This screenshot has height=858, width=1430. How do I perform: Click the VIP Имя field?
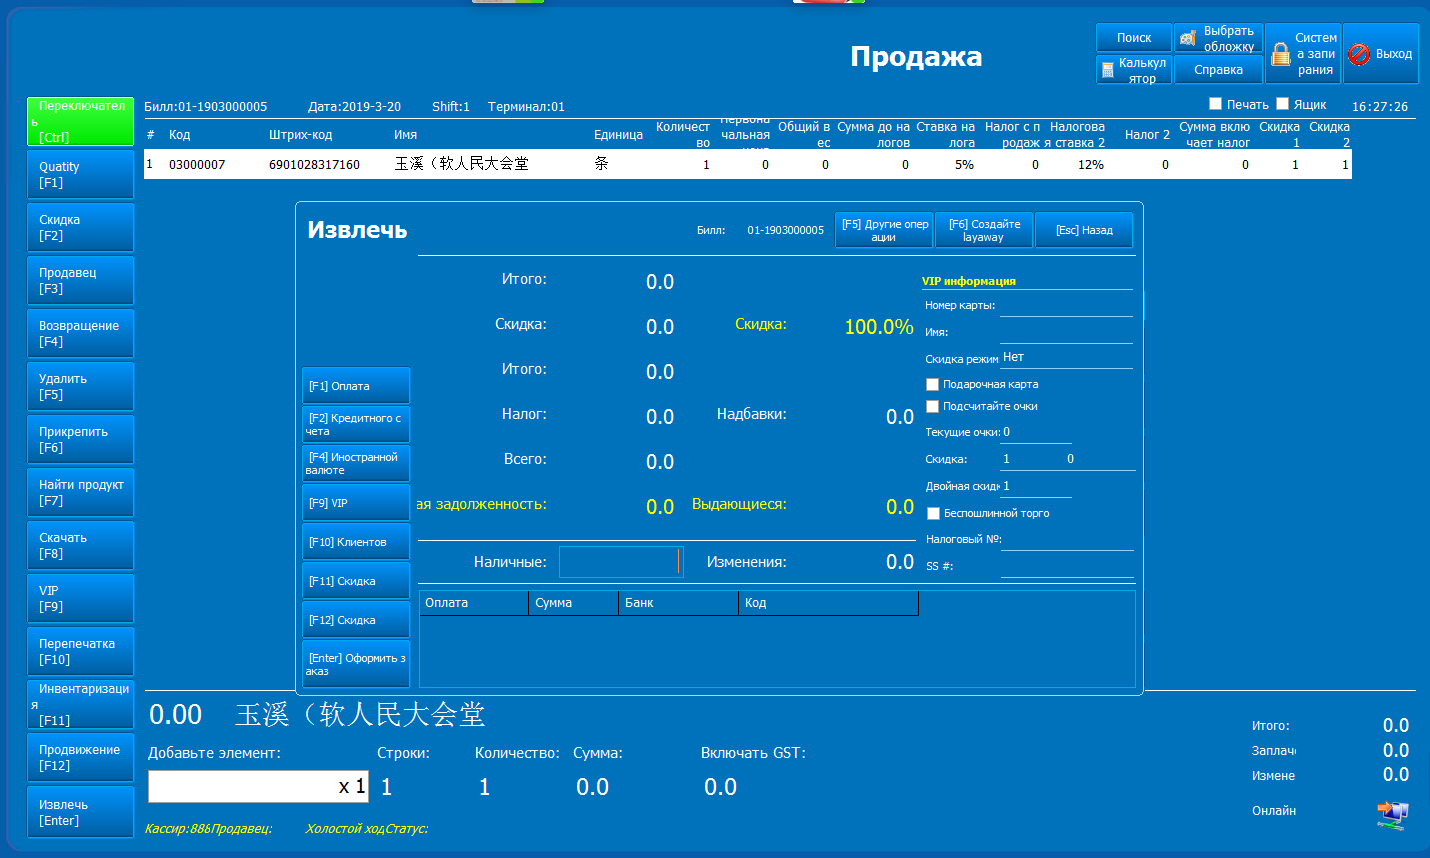point(1066,333)
